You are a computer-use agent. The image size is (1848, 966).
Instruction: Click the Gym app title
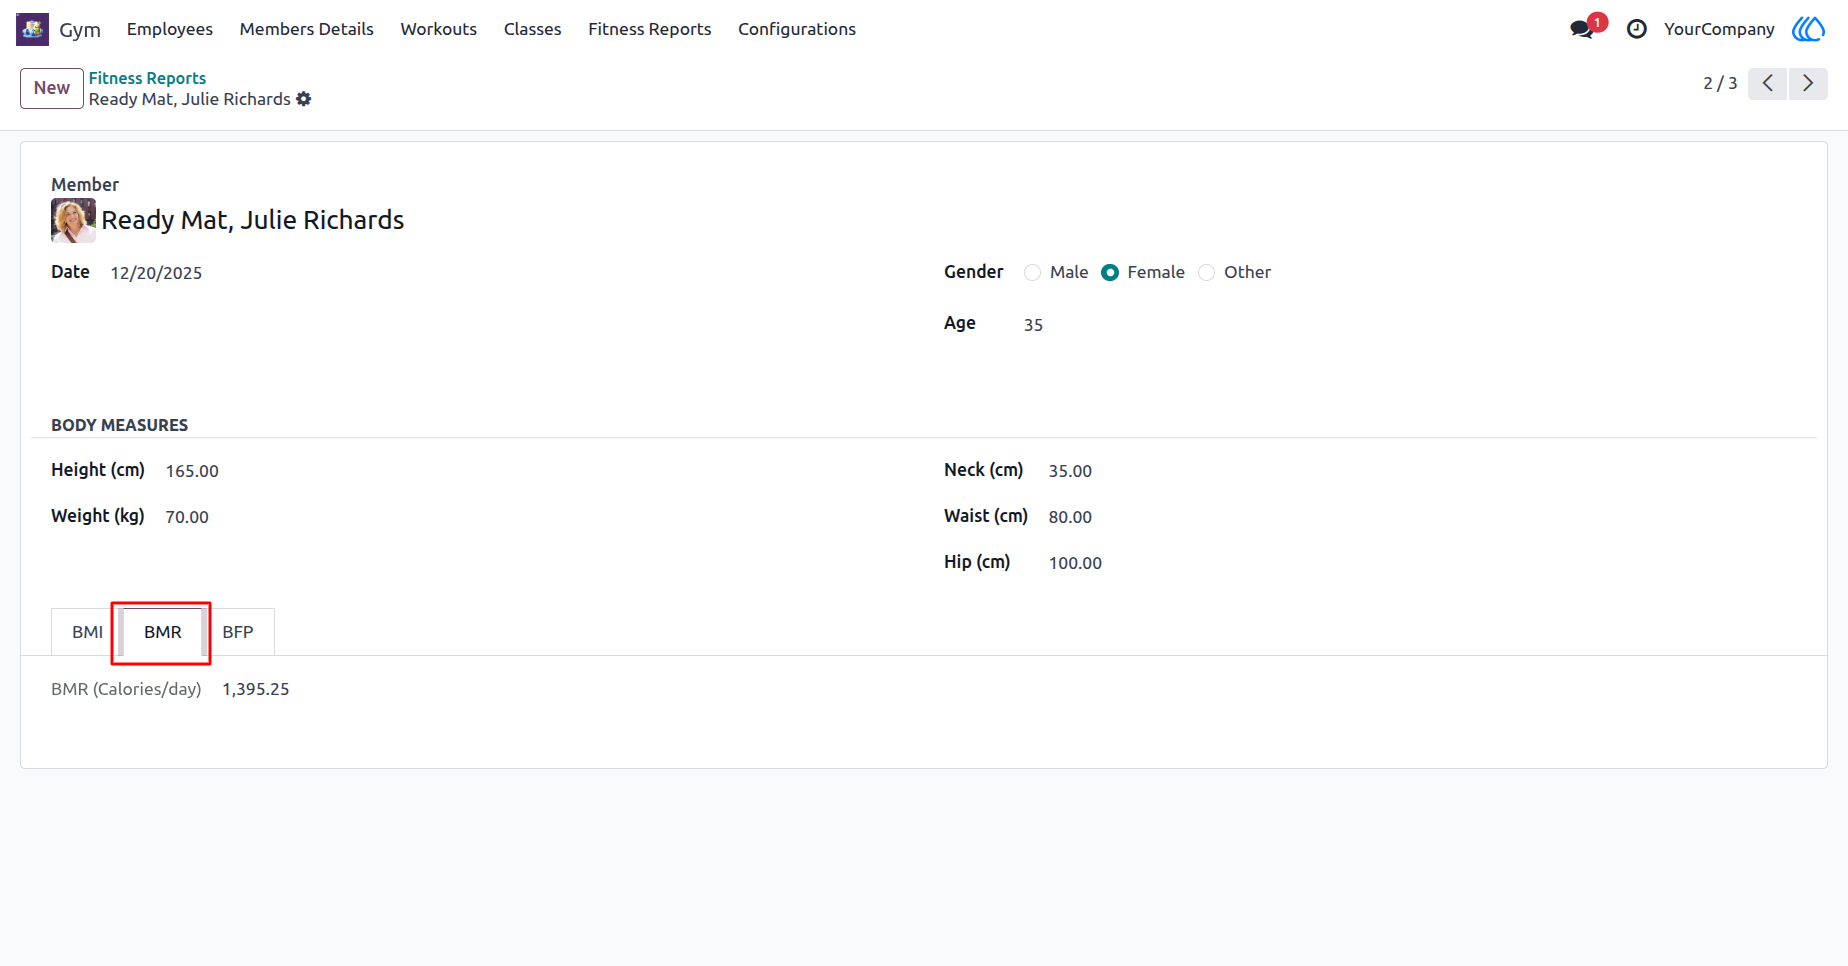pyautogui.click(x=80, y=29)
